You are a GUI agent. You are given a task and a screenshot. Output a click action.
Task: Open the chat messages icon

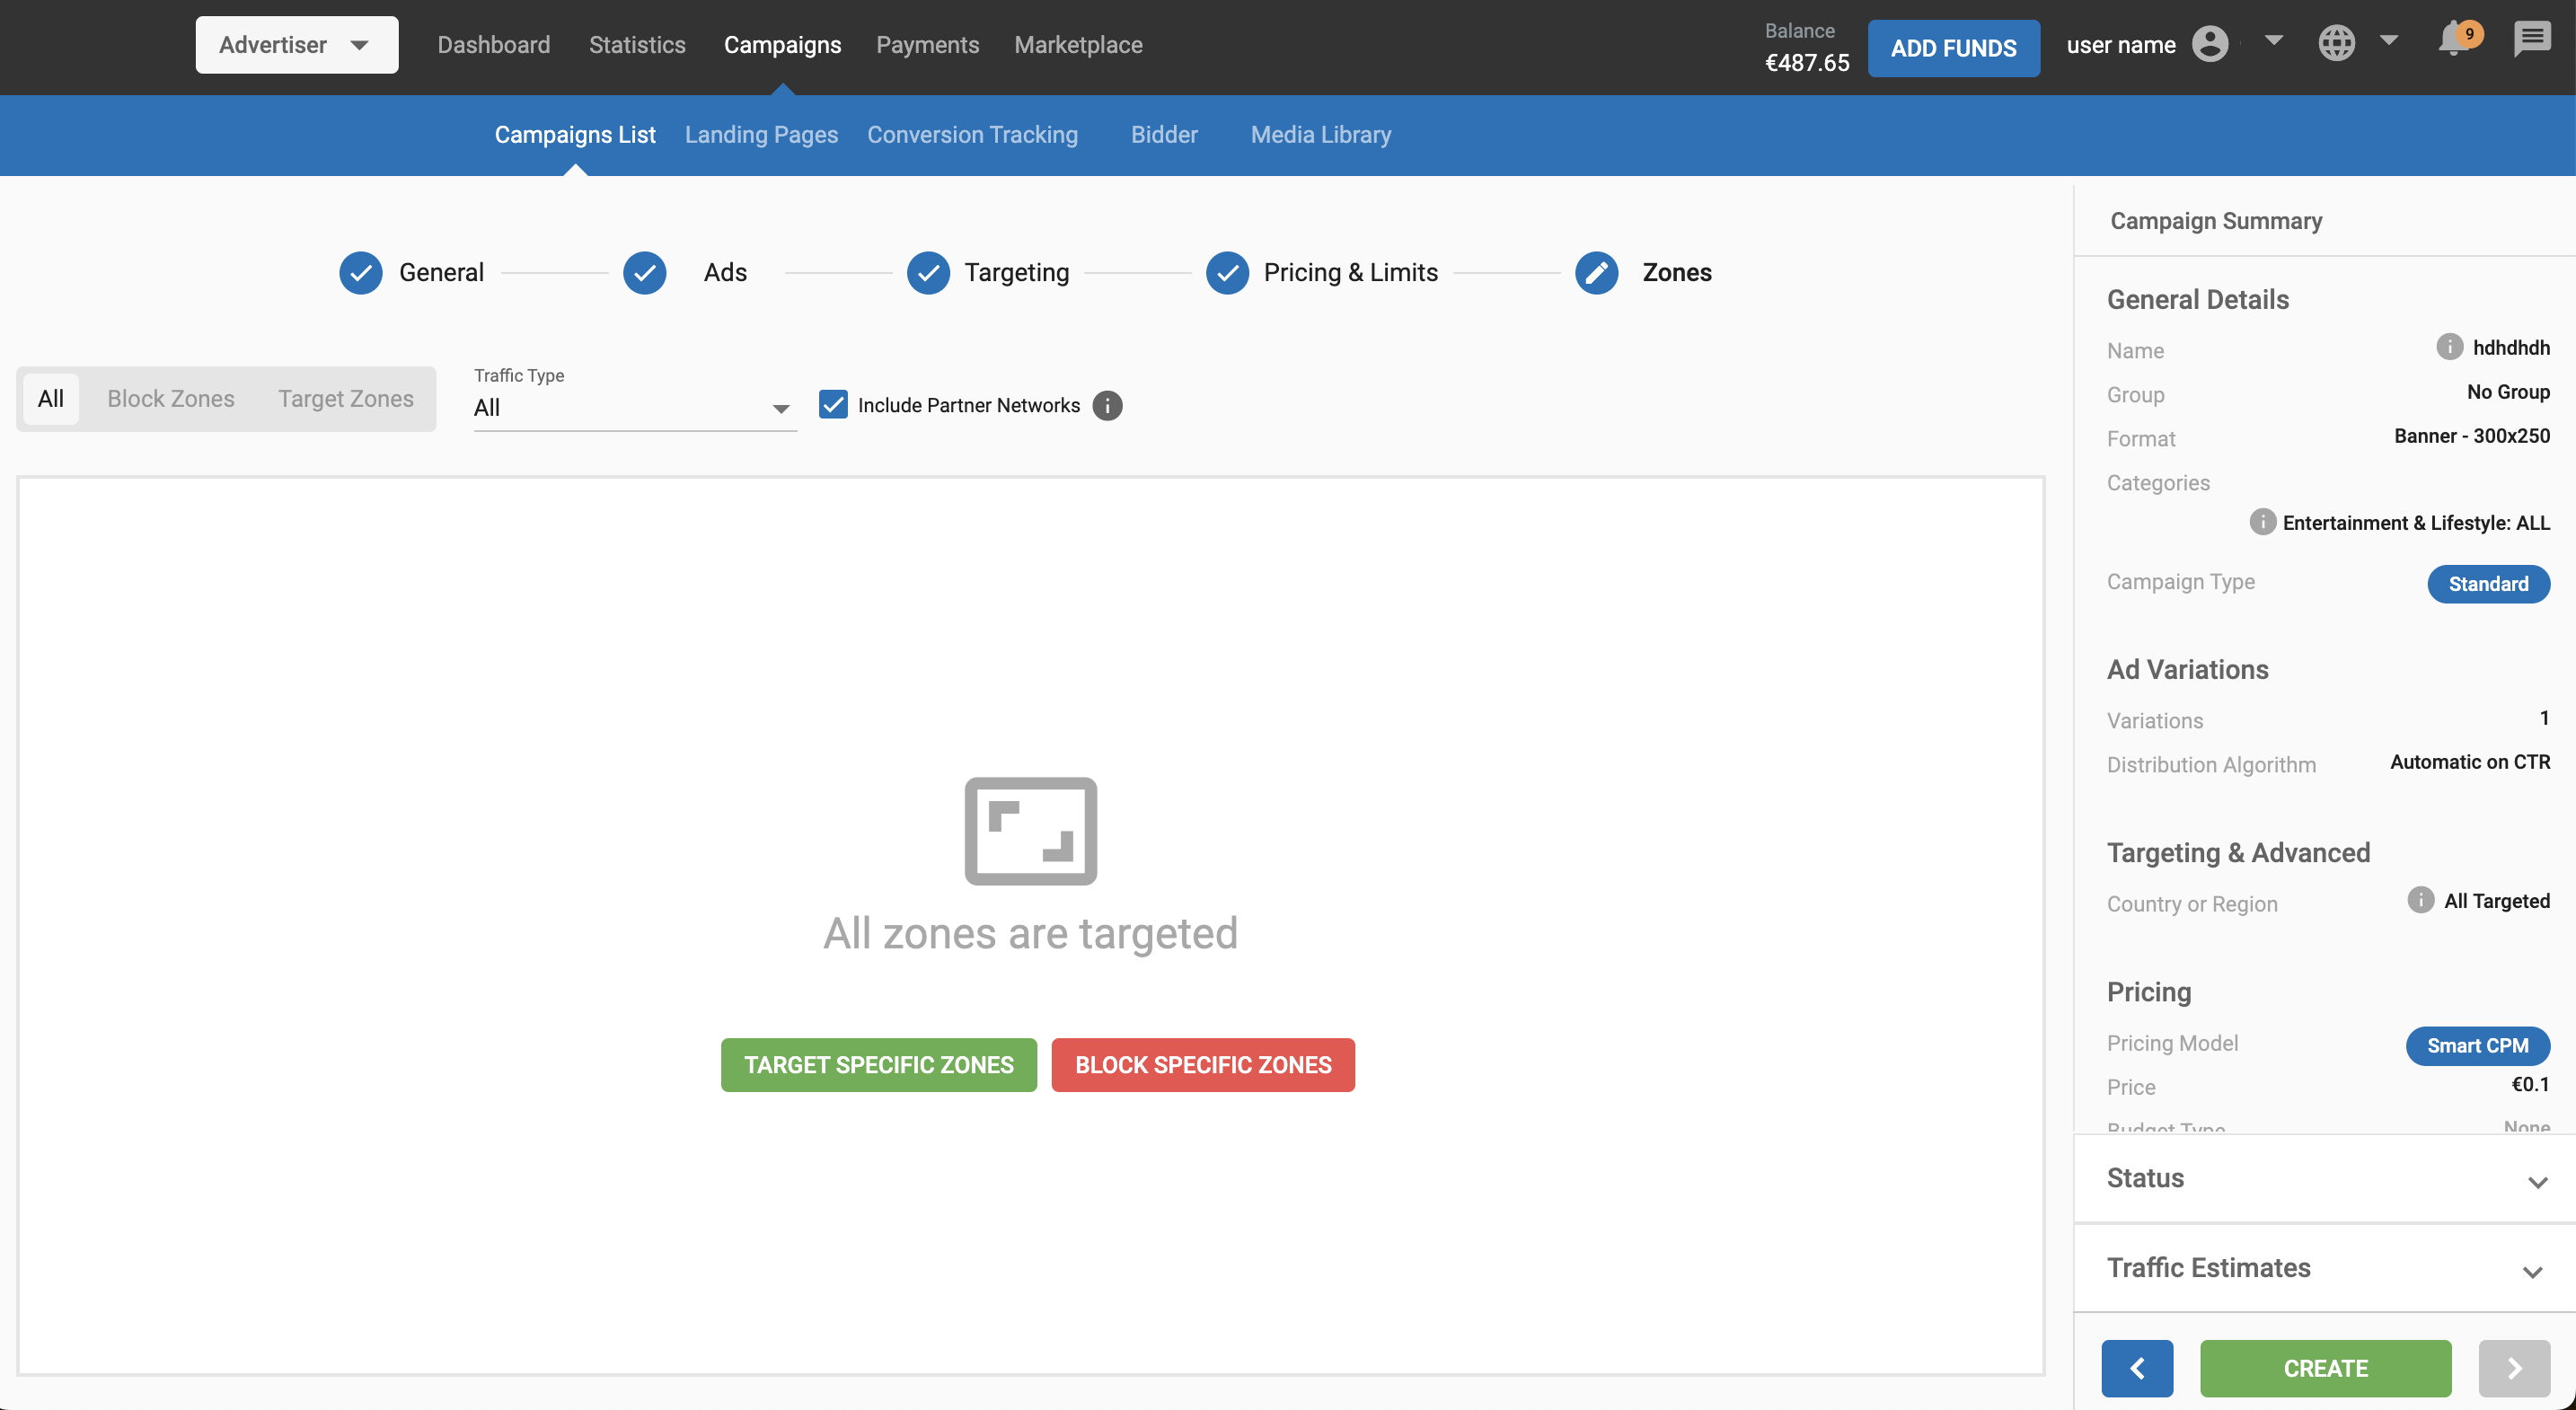[2532, 42]
